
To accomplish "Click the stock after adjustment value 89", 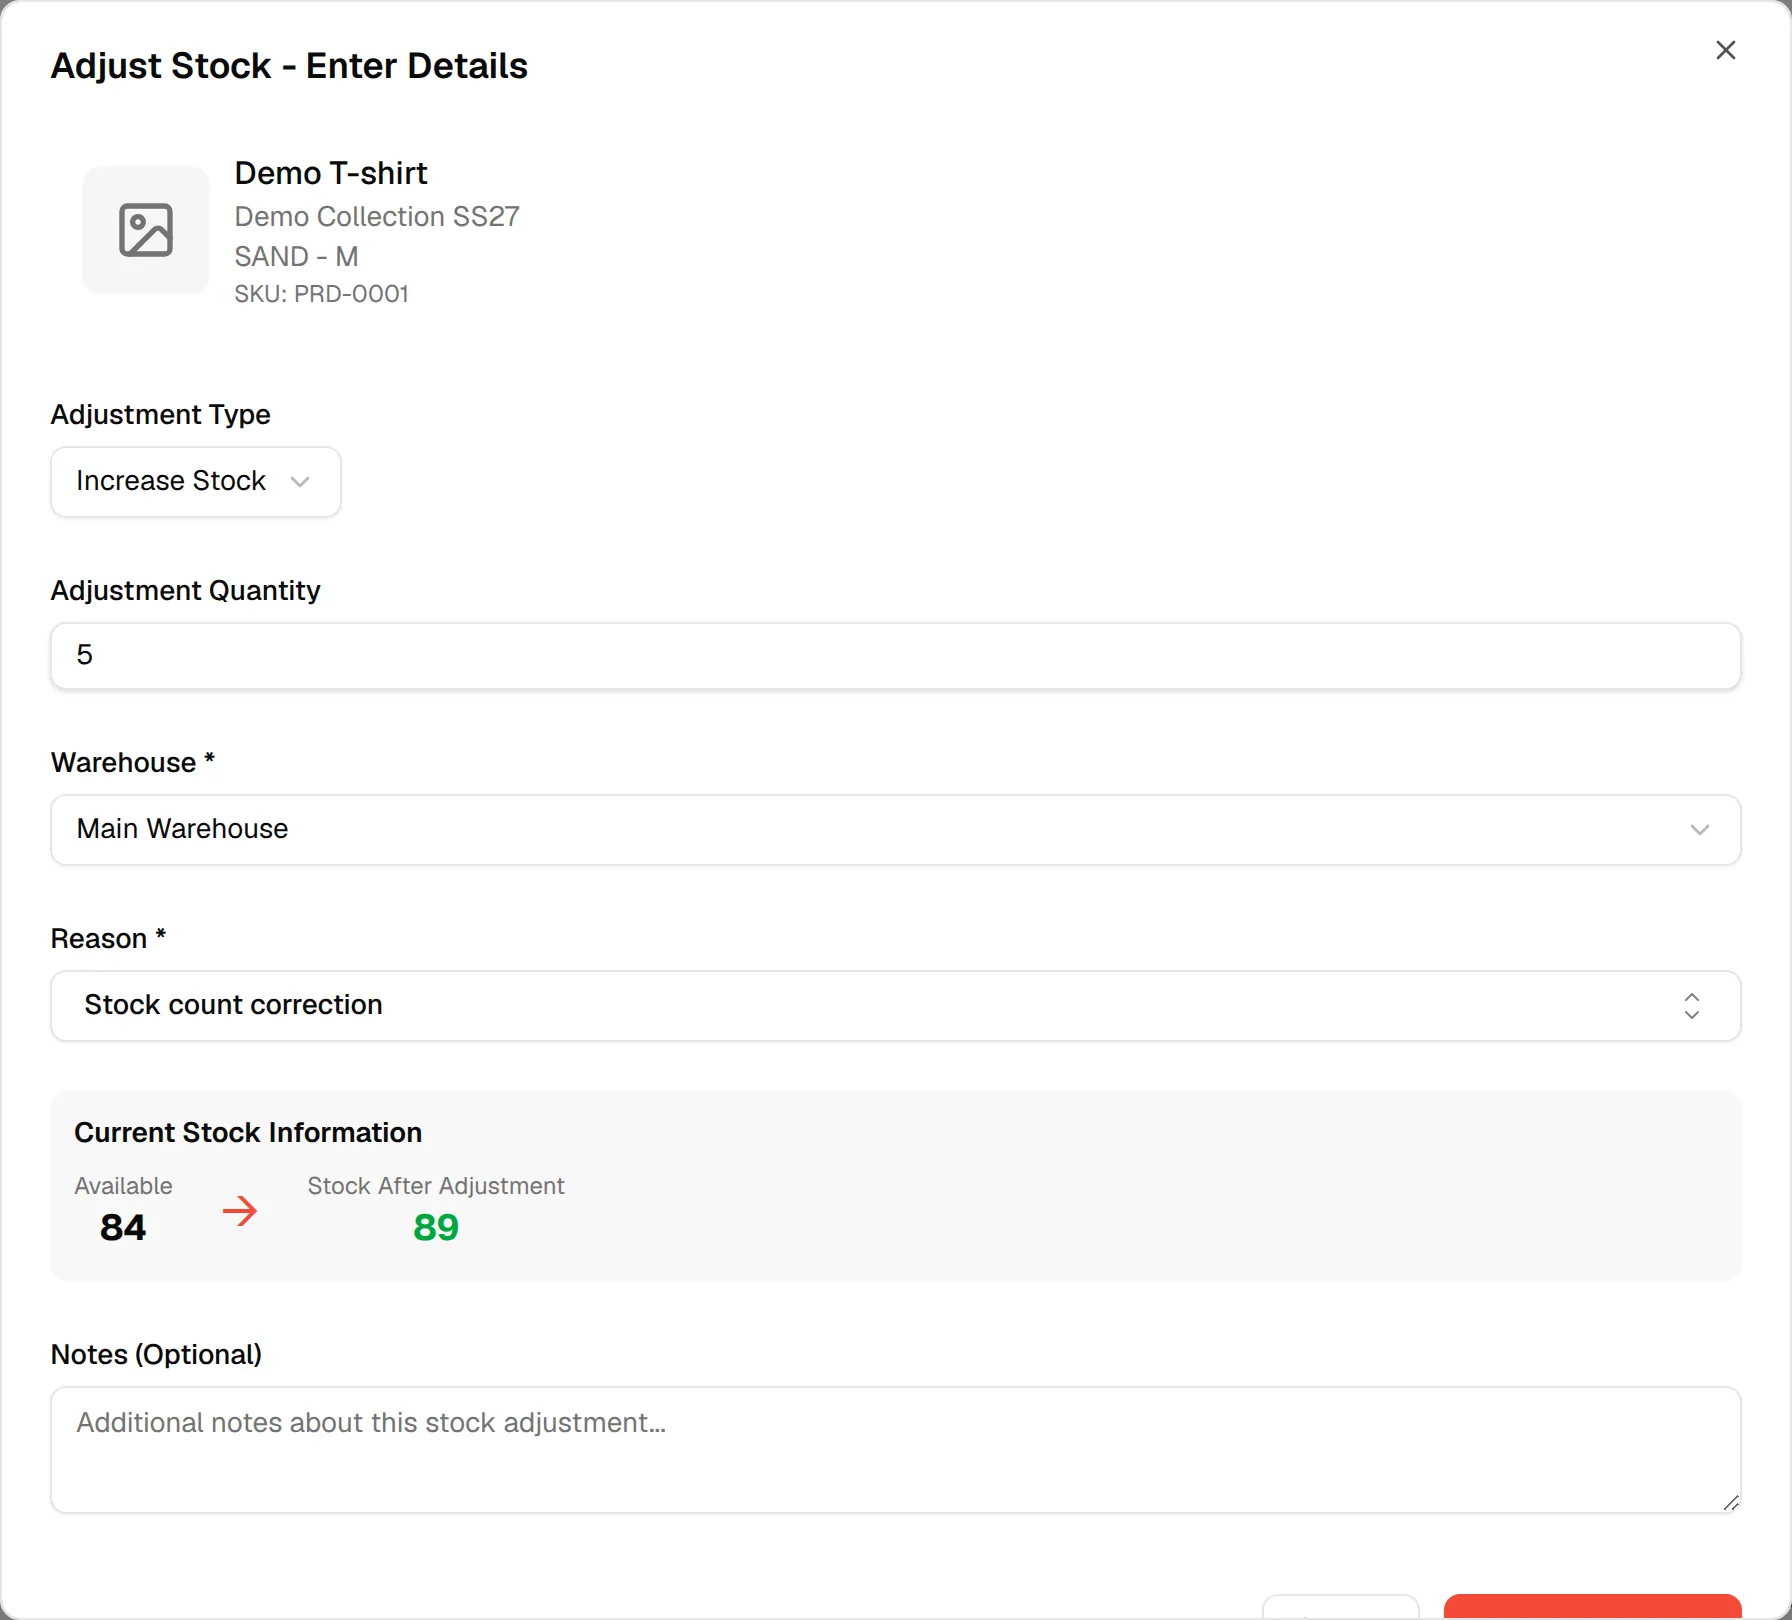I will (436, 1227).
